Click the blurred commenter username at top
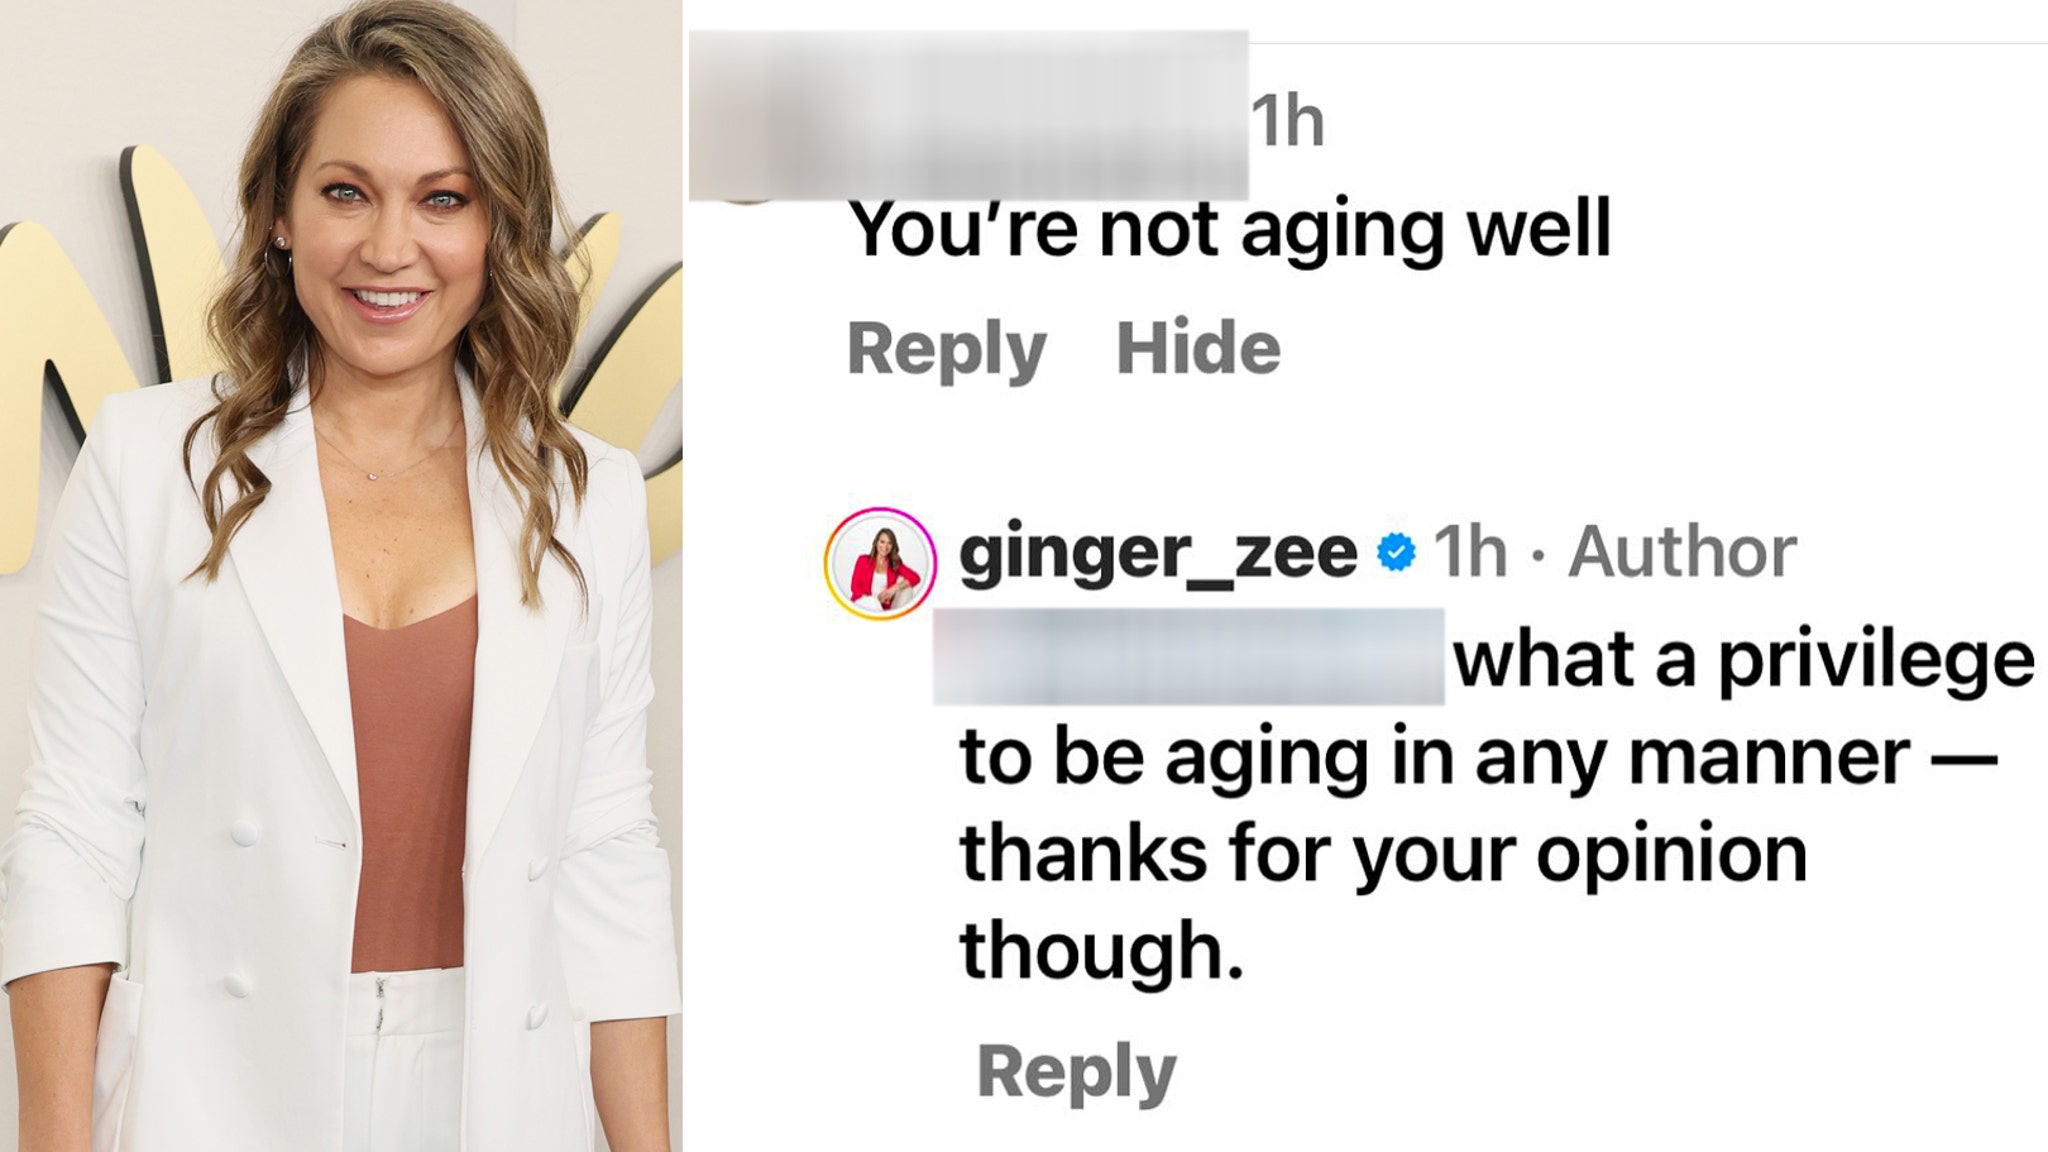This screenshot has height=1152, width=2048. click(x=968, y=115)
